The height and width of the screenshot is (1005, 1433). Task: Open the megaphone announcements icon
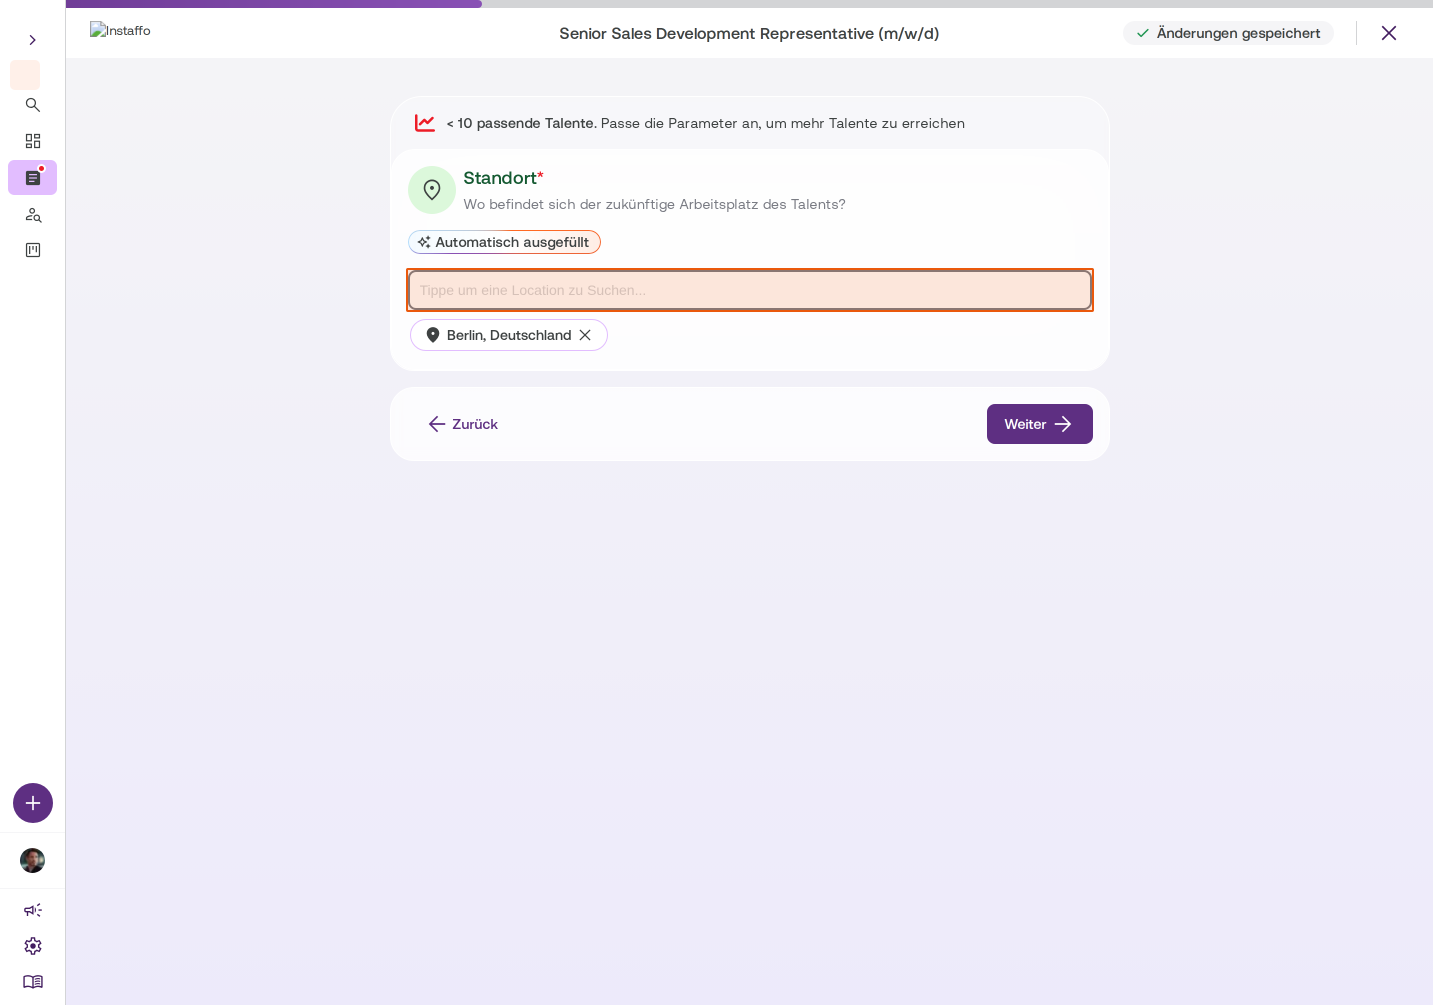(x=32, y=910)
